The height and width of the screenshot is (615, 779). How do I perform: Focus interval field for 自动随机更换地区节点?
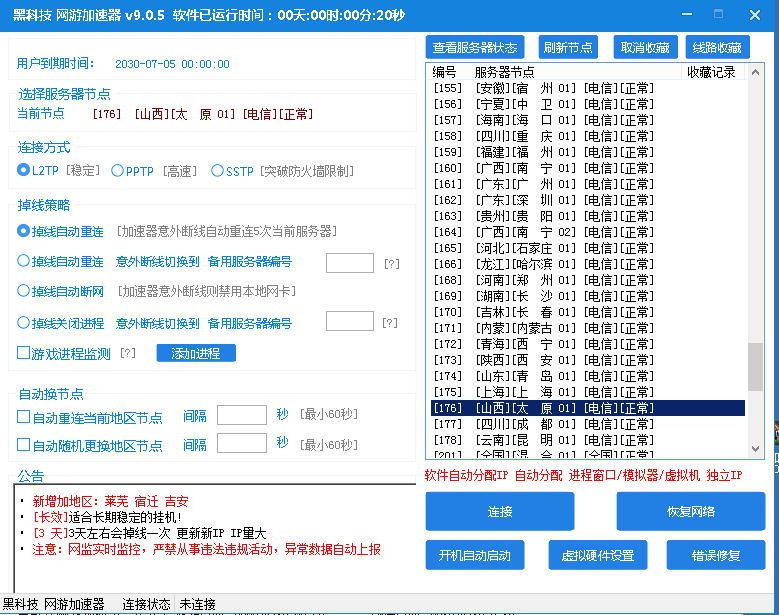coord(242,443)
